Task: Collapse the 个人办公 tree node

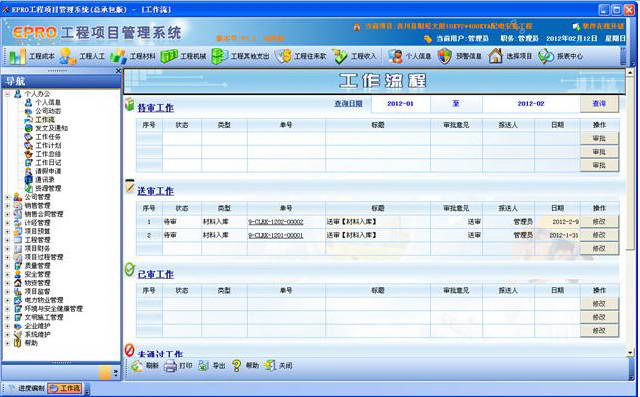Action: [x=7, y=94]
